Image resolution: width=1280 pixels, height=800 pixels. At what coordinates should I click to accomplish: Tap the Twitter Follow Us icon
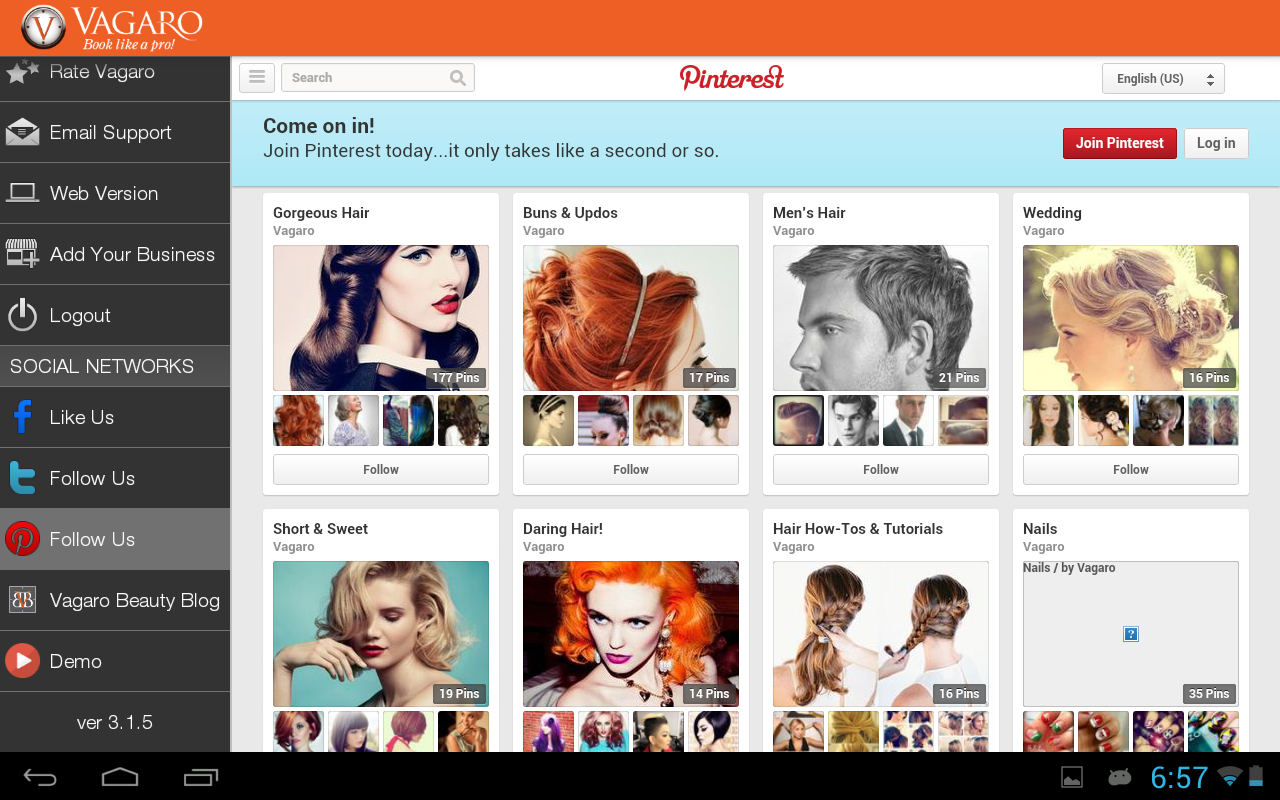(x=22, y=478)
